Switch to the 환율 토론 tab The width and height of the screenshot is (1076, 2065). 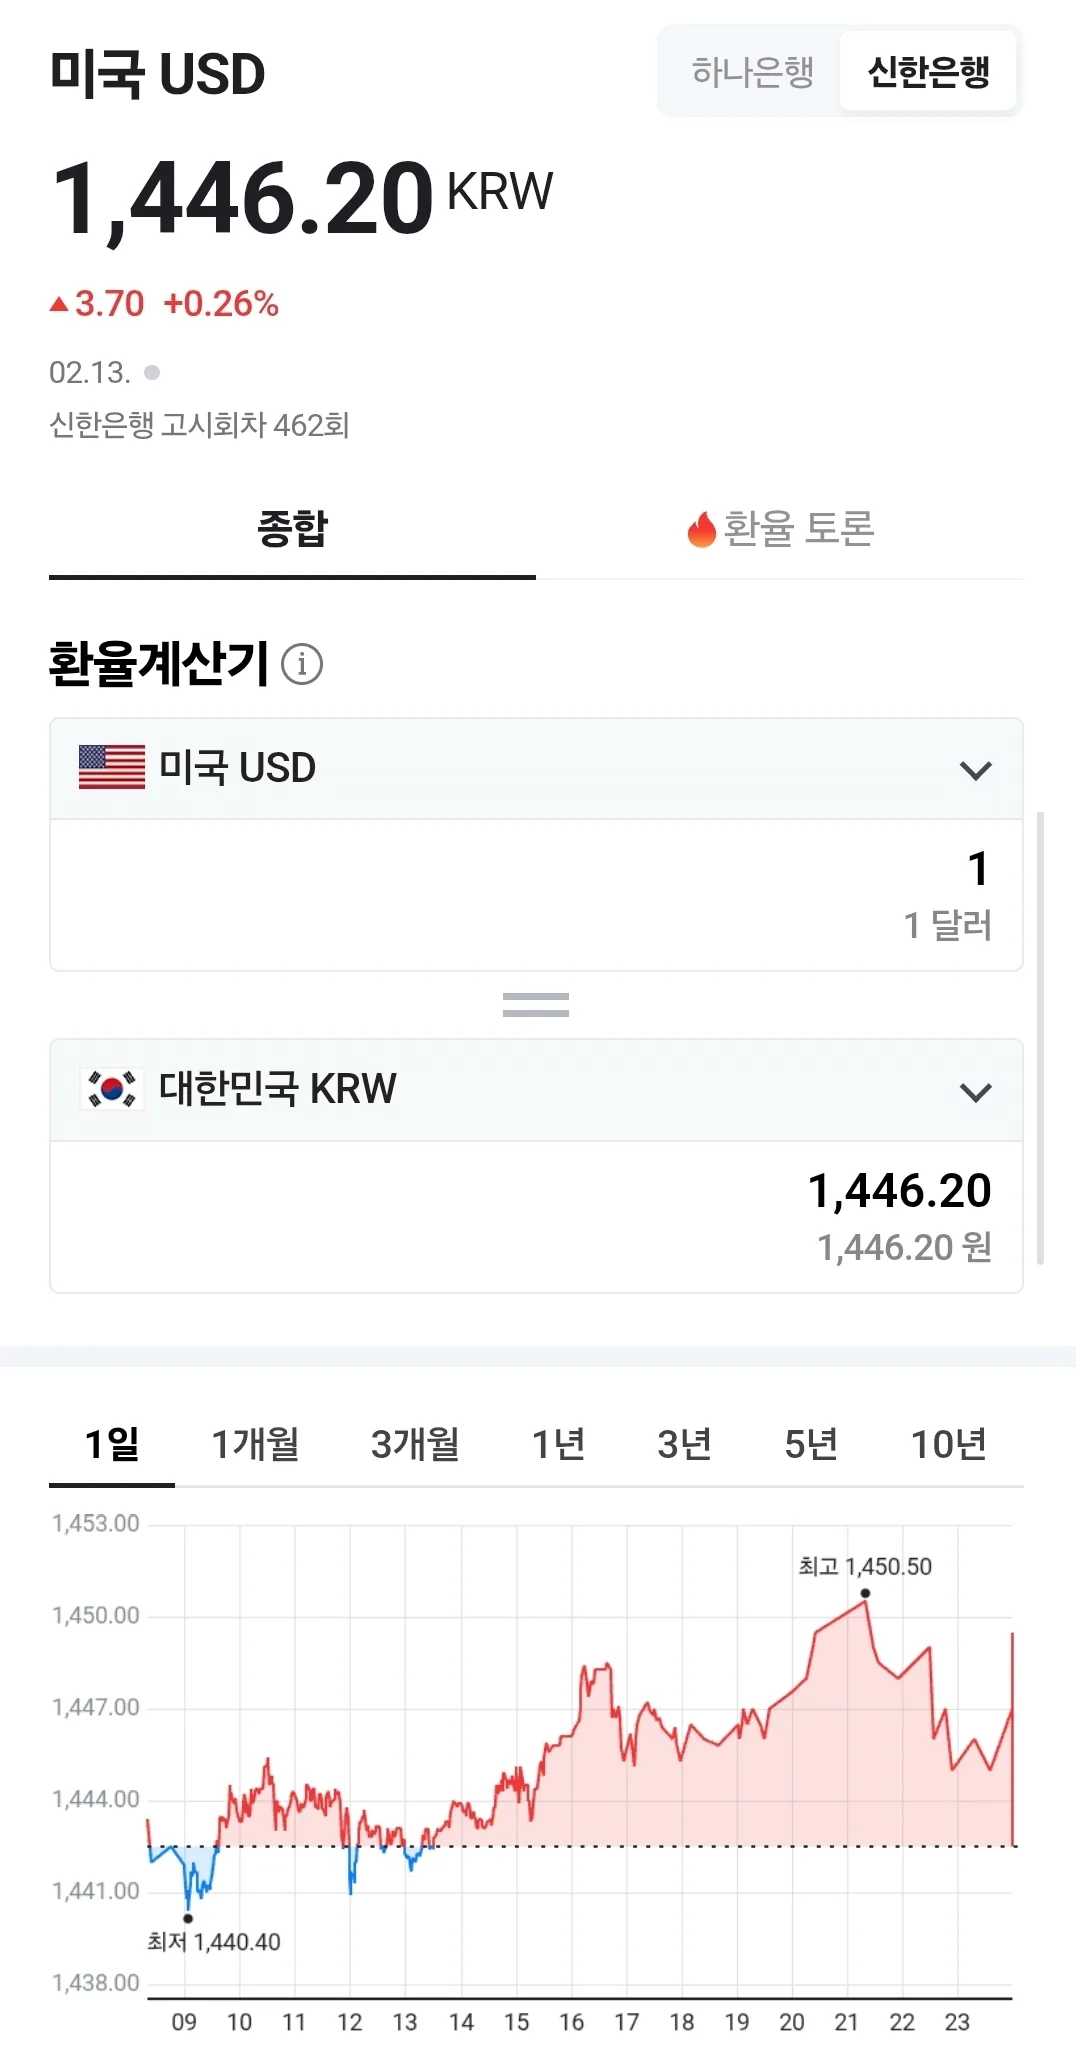[780, 529]
